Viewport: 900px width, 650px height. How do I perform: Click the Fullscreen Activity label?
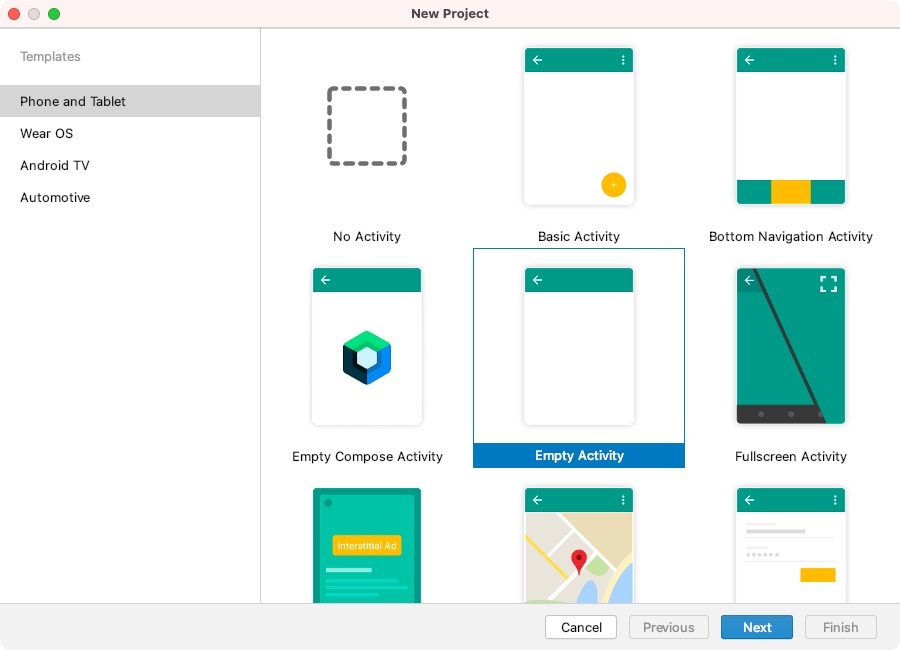[x=790, y=456]
